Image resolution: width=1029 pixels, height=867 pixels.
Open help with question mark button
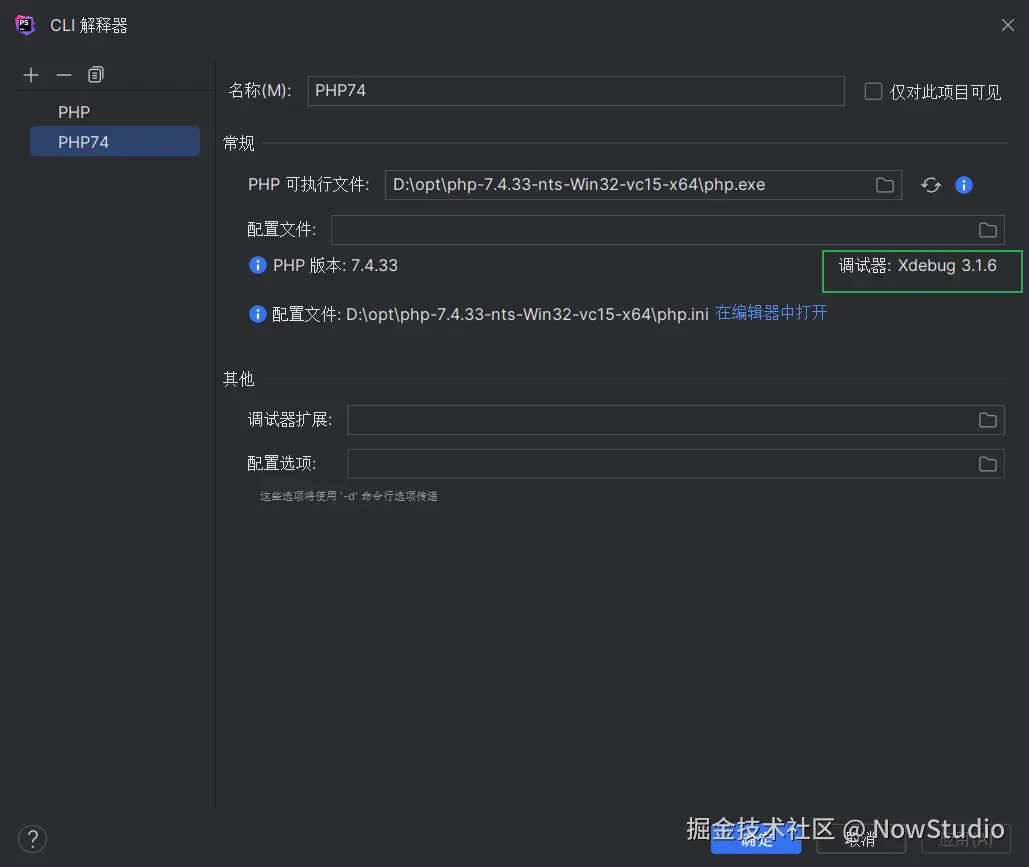pyautogui.click(x=32, y=839)
